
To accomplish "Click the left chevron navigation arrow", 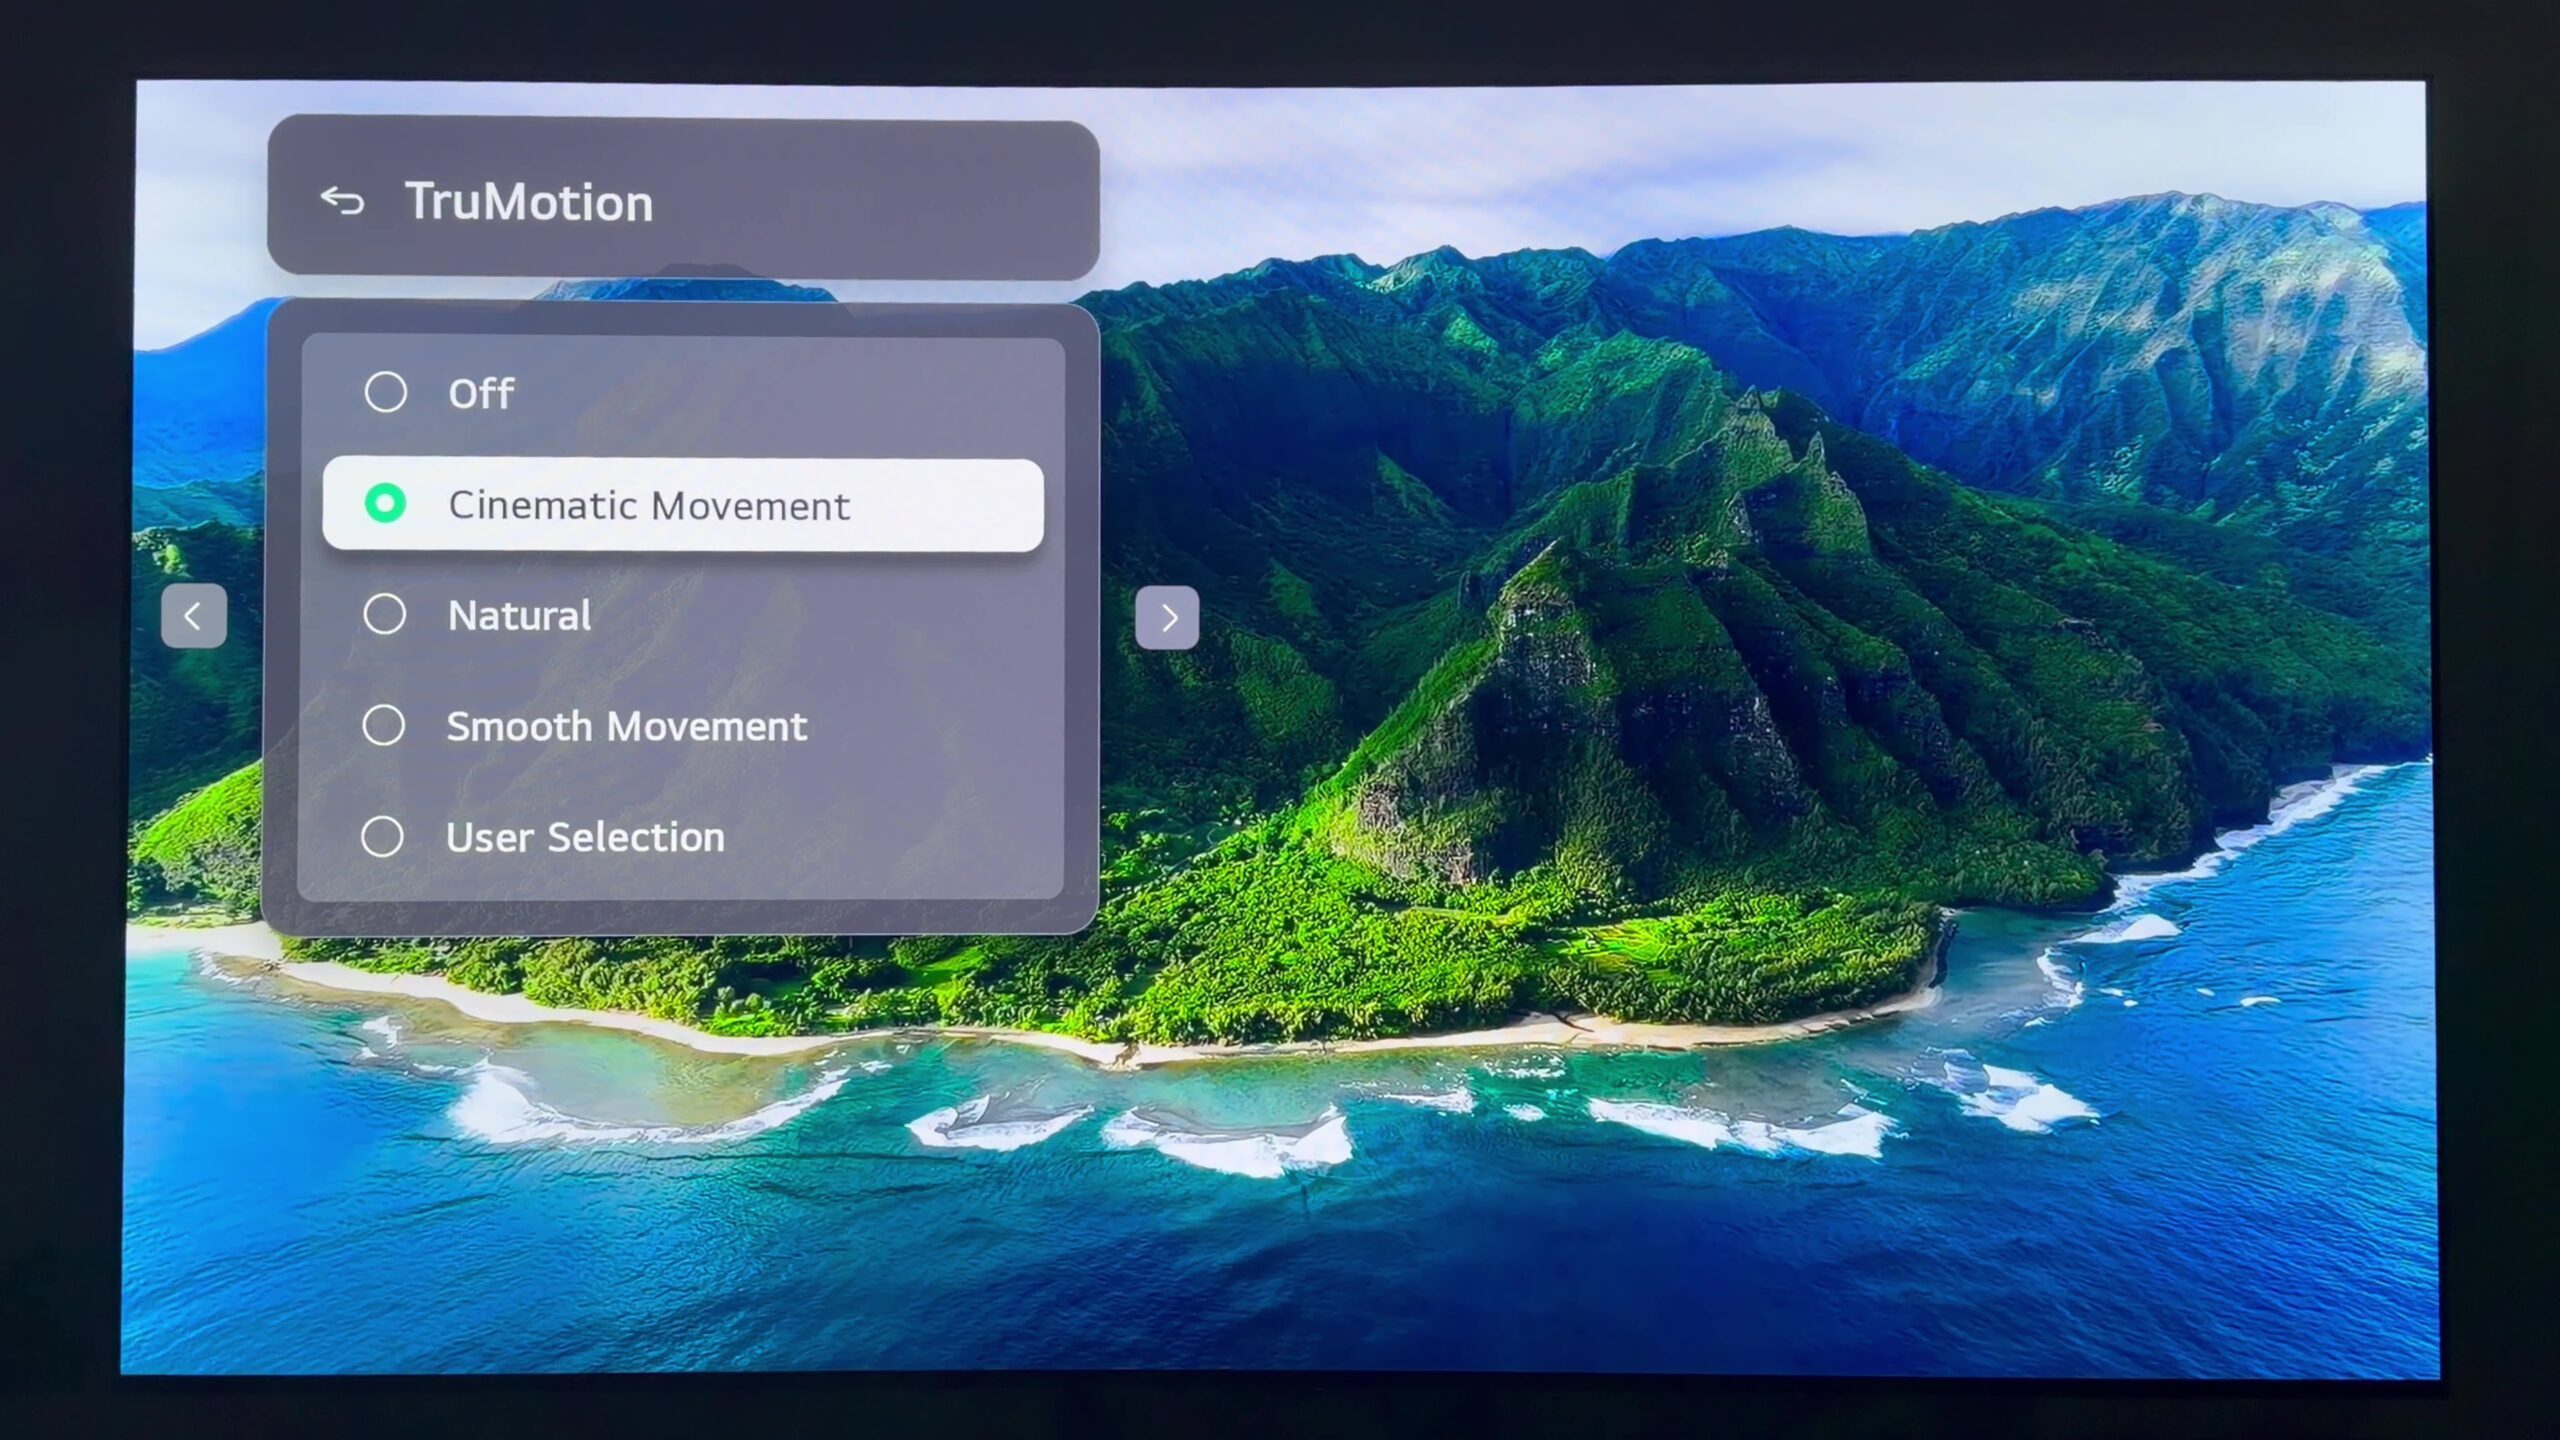I will coord(193,616).
